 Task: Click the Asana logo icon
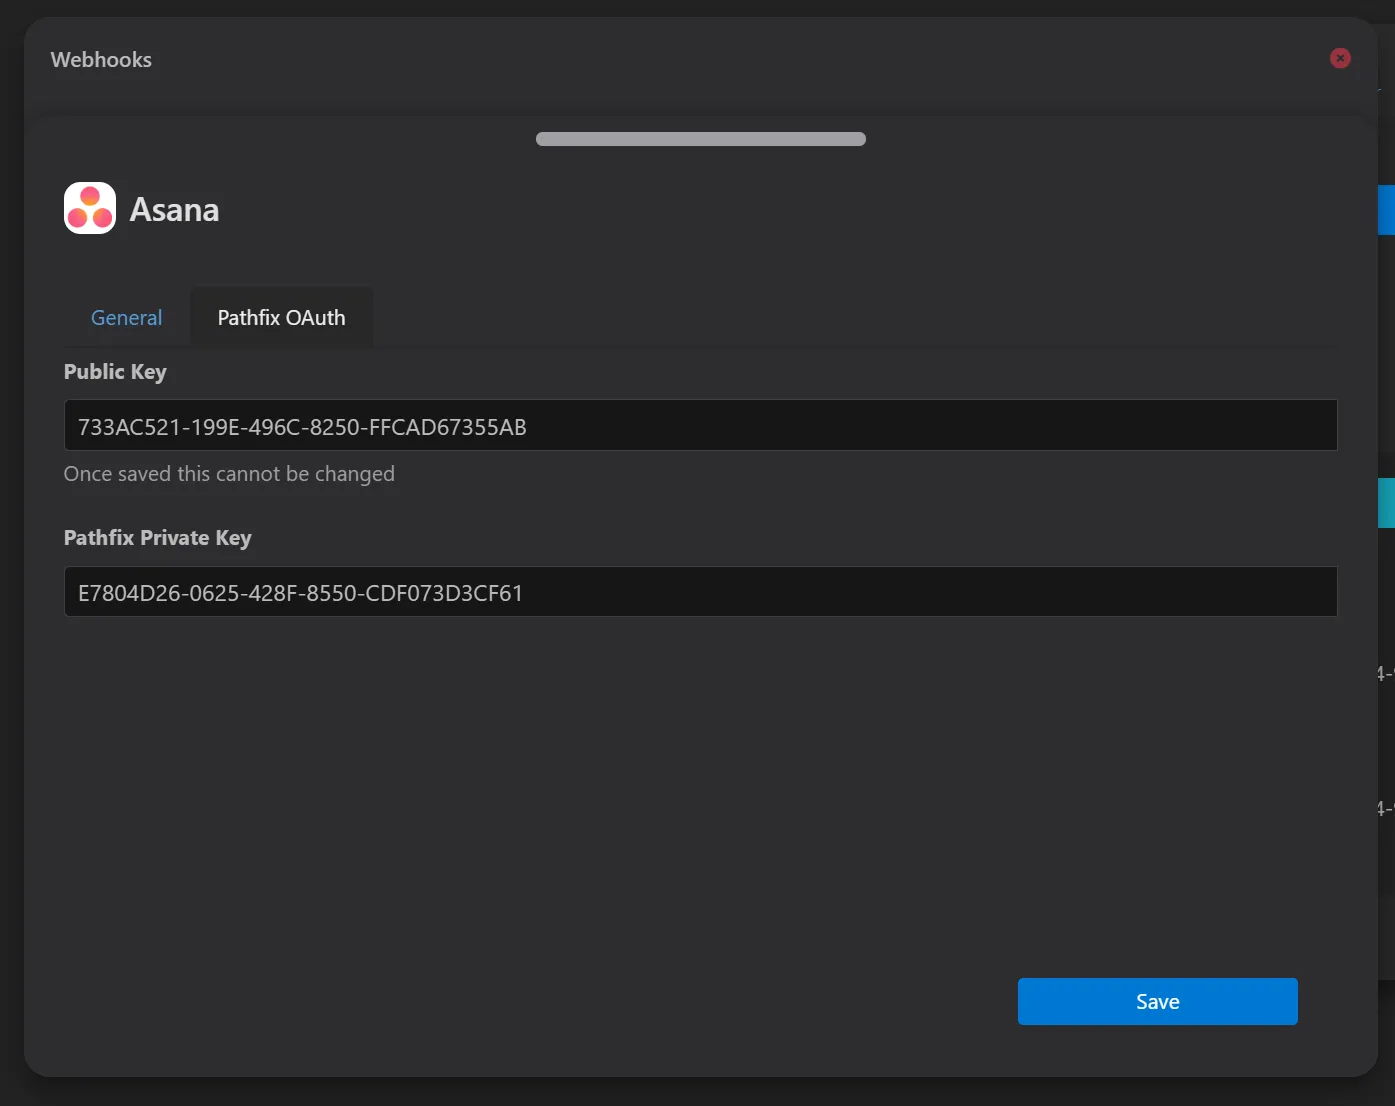(90, 208)
